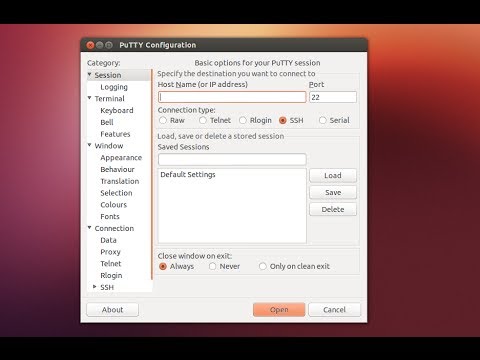Viewport: 480px width, 360px height.
Task: Open the Data category
Action: coord(108,240)
